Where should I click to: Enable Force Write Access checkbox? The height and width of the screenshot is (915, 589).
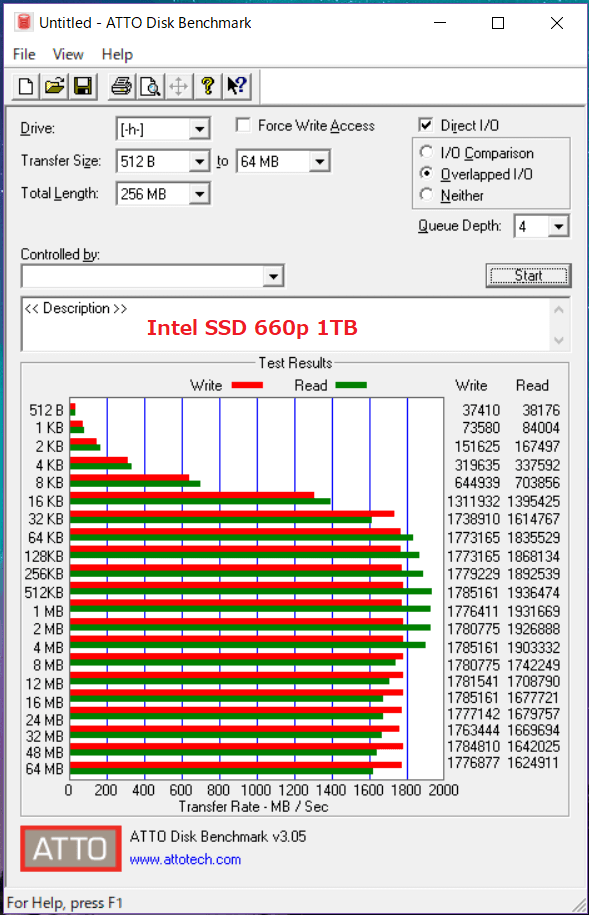(243, 125)
